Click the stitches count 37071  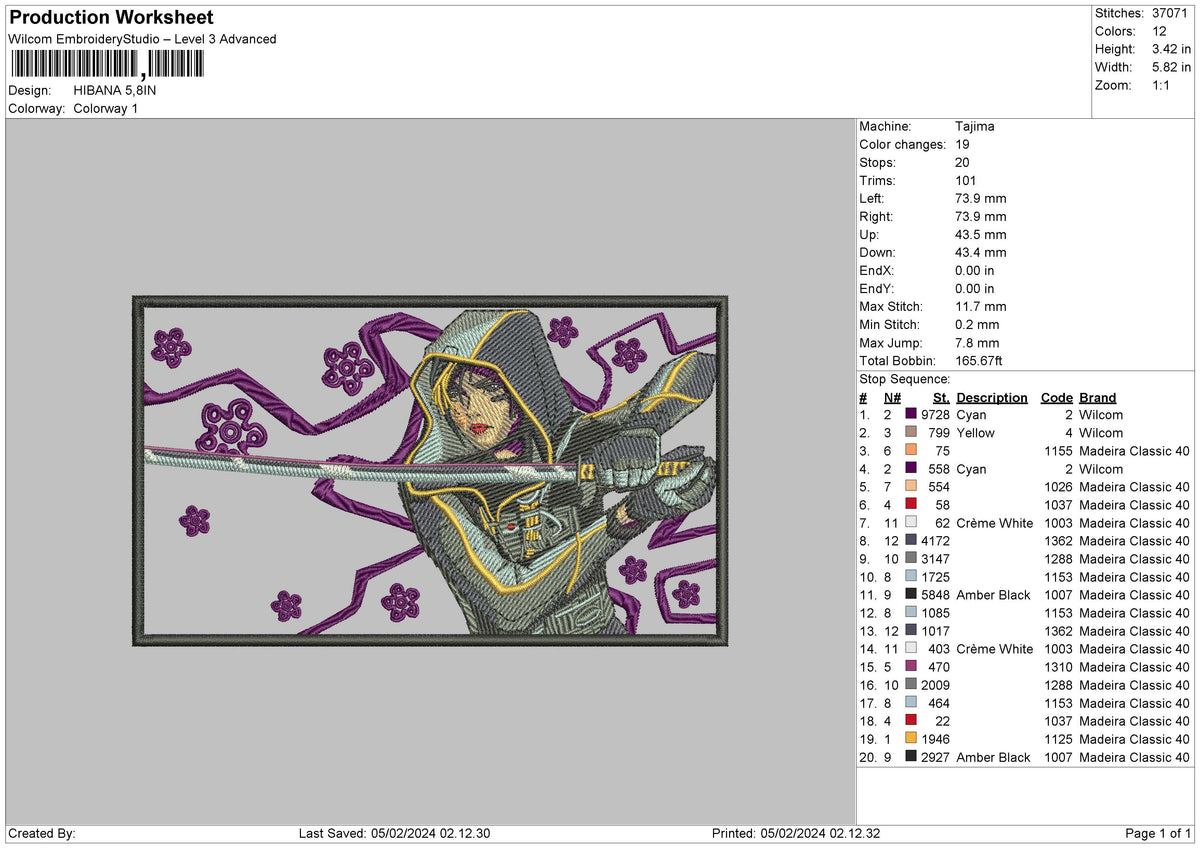1172,13
